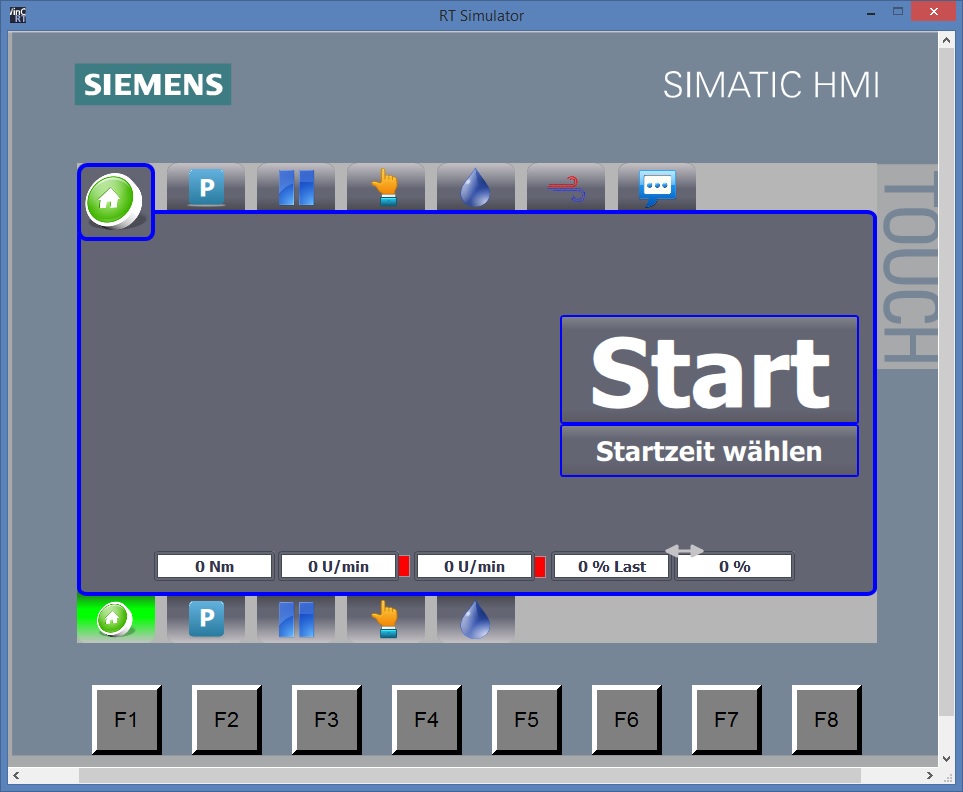The height and width of the screenshot is (792, 963).
Task: Click the 0 % Last load field
Action: click(x=611, y=566)
